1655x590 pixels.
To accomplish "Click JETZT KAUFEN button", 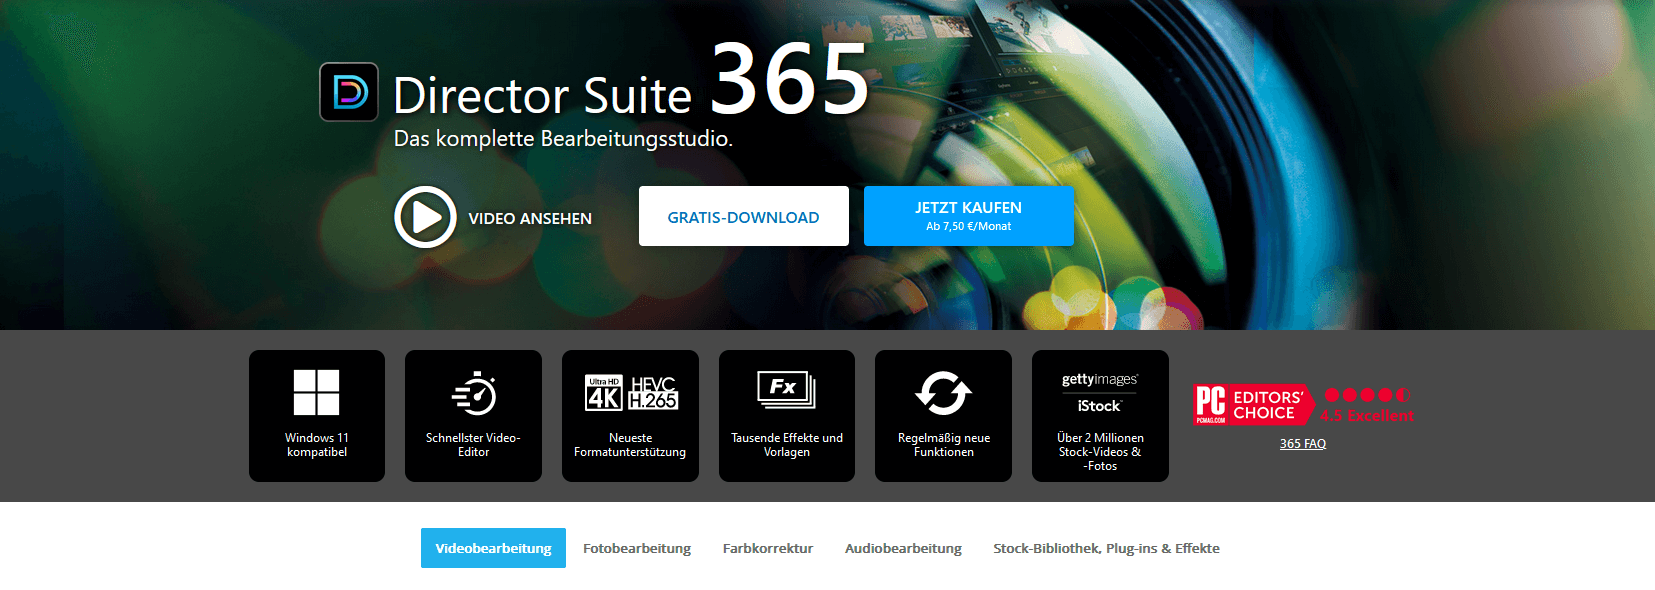I will point(968,216).
